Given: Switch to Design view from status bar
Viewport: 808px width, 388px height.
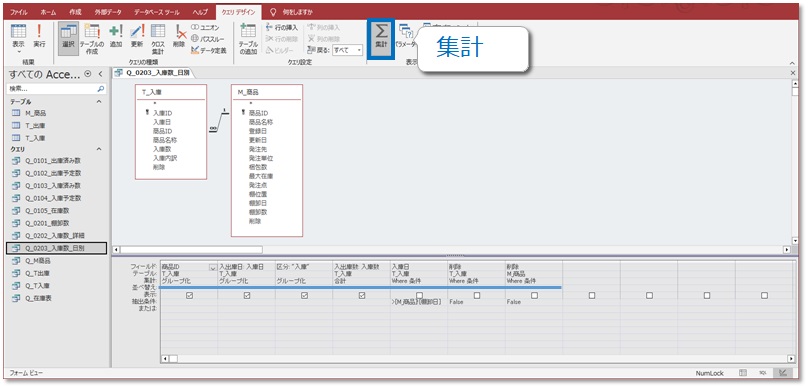Looking at the screenshot, I should pyautogui.click(x=783, y=373).
